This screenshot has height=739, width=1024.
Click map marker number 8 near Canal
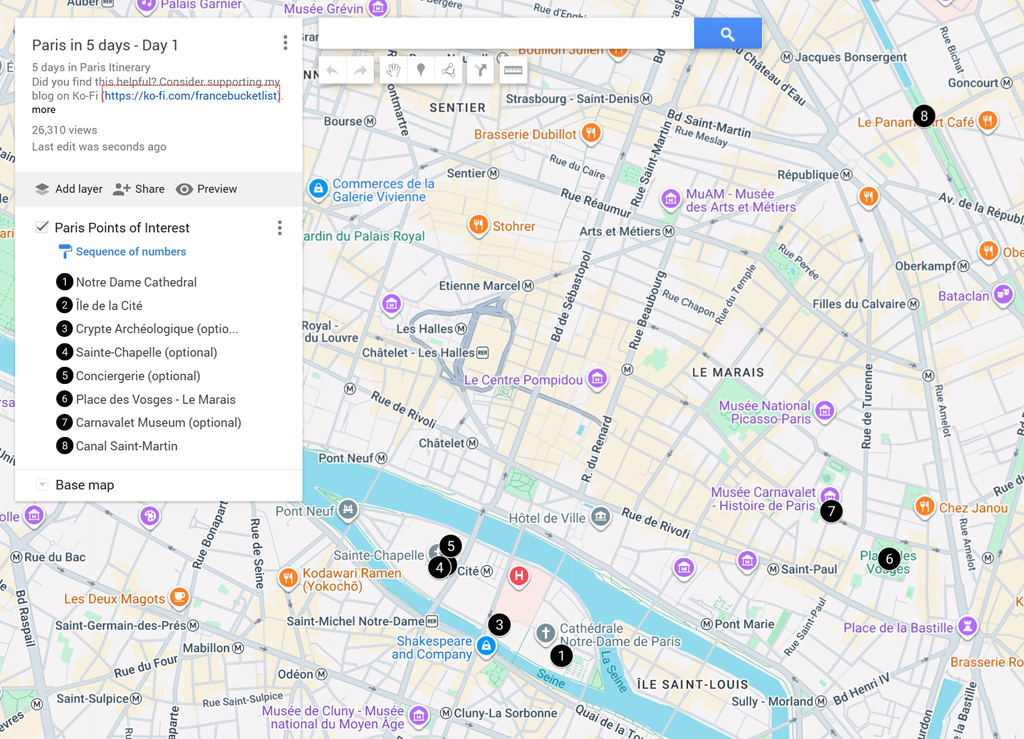[923, 116]
